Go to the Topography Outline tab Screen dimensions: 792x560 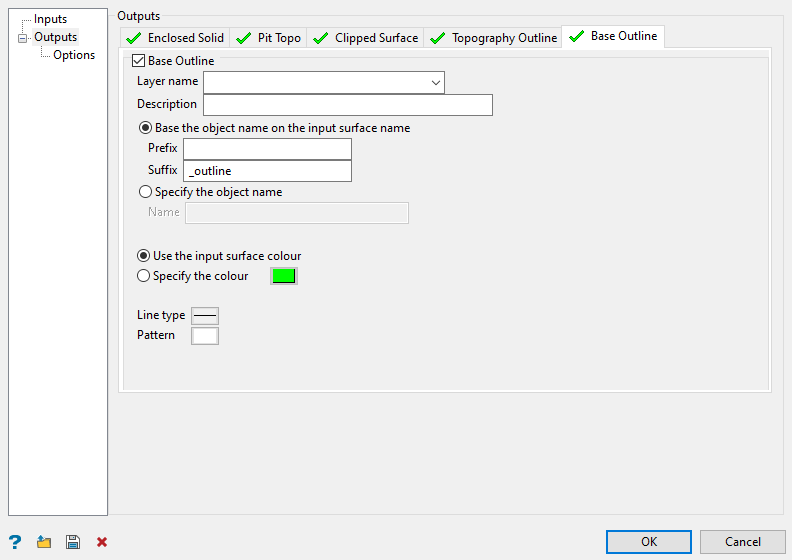click(494, 38)
